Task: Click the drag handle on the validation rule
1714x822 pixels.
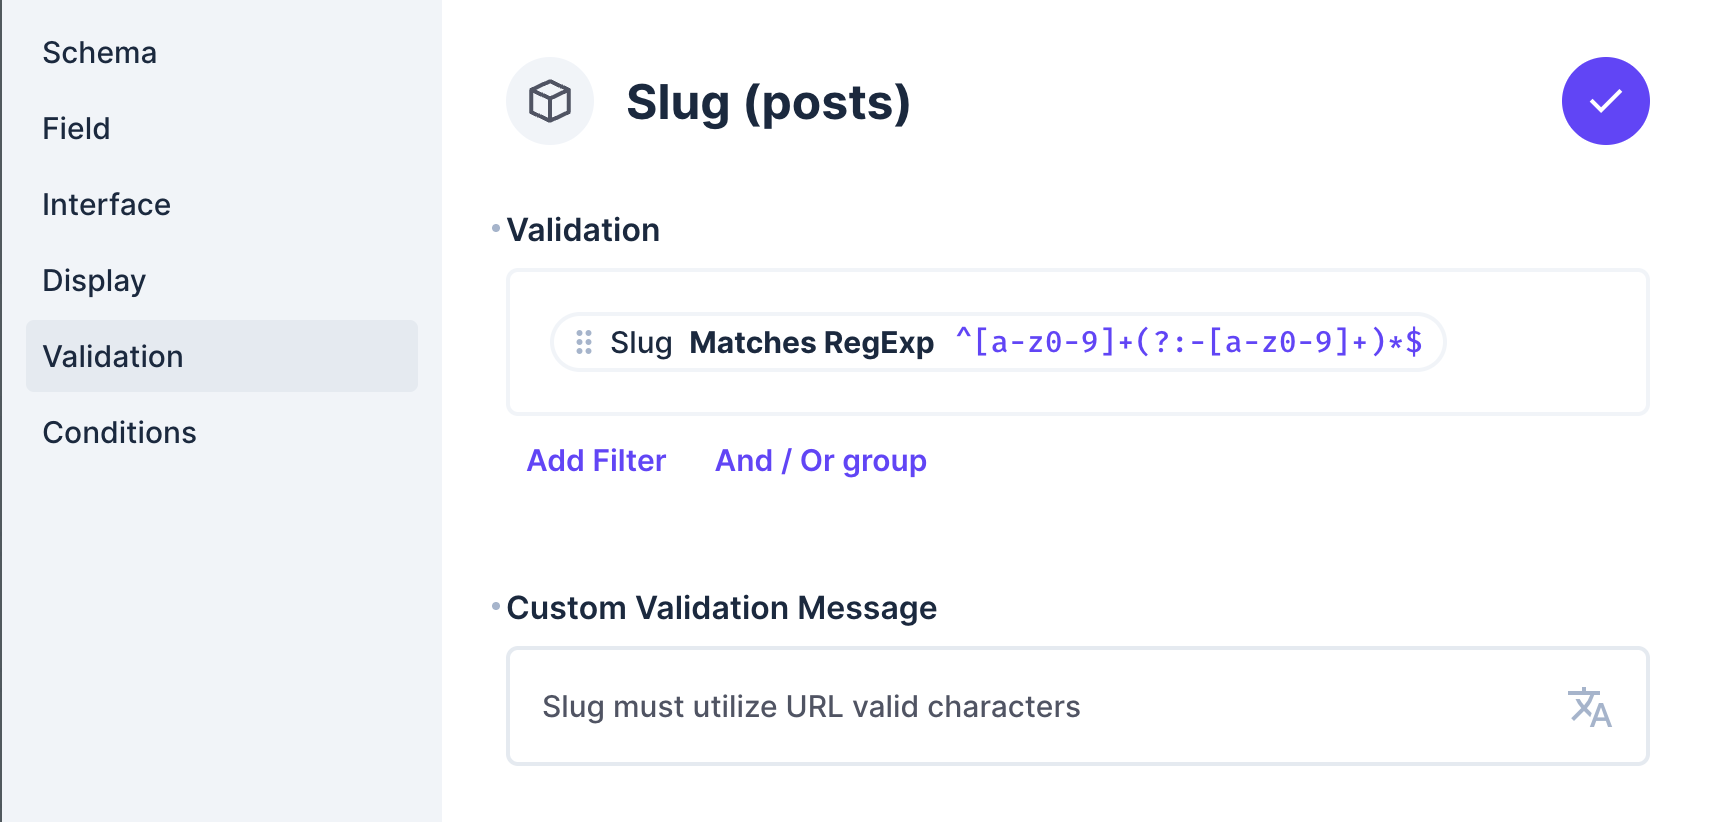Action: click(x=583, y=342)
